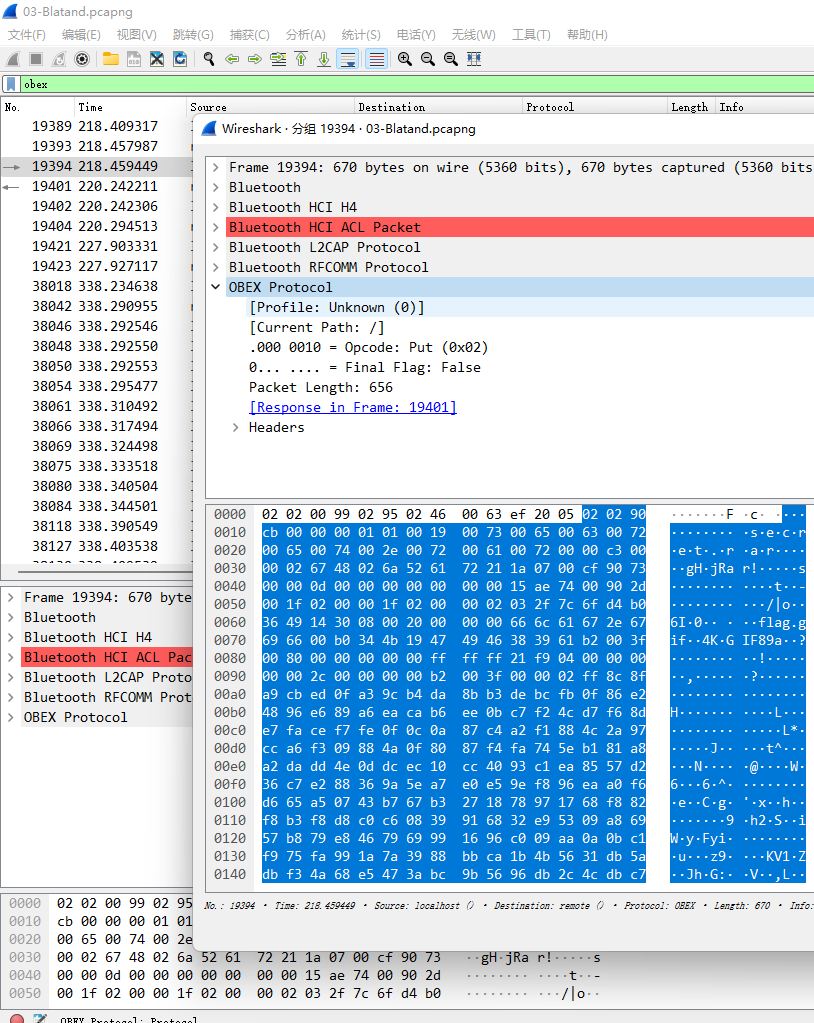Open the 文件(F) menu

click(27, 35)
